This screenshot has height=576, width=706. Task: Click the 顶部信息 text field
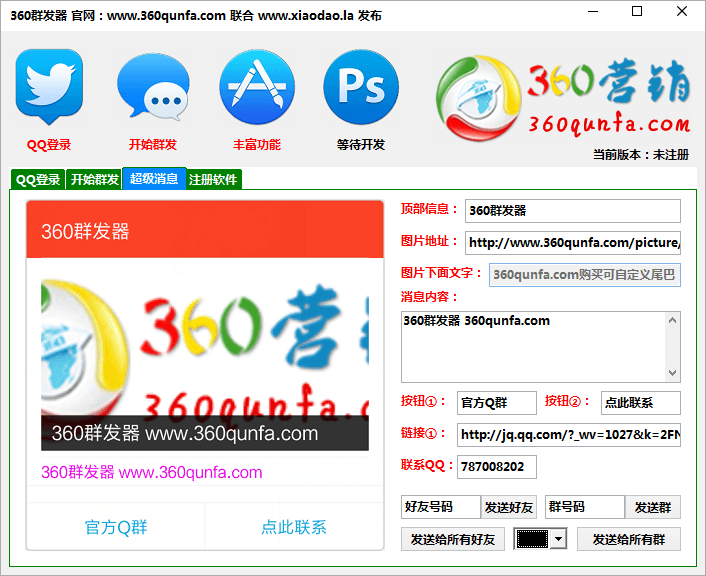click(572, 211)
